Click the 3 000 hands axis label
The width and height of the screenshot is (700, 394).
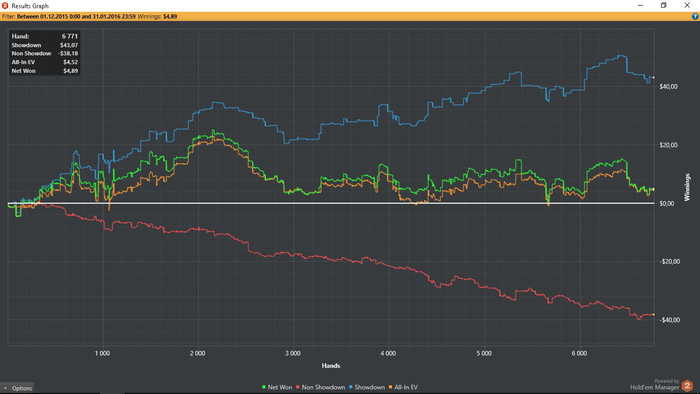[x=293, y=353]
